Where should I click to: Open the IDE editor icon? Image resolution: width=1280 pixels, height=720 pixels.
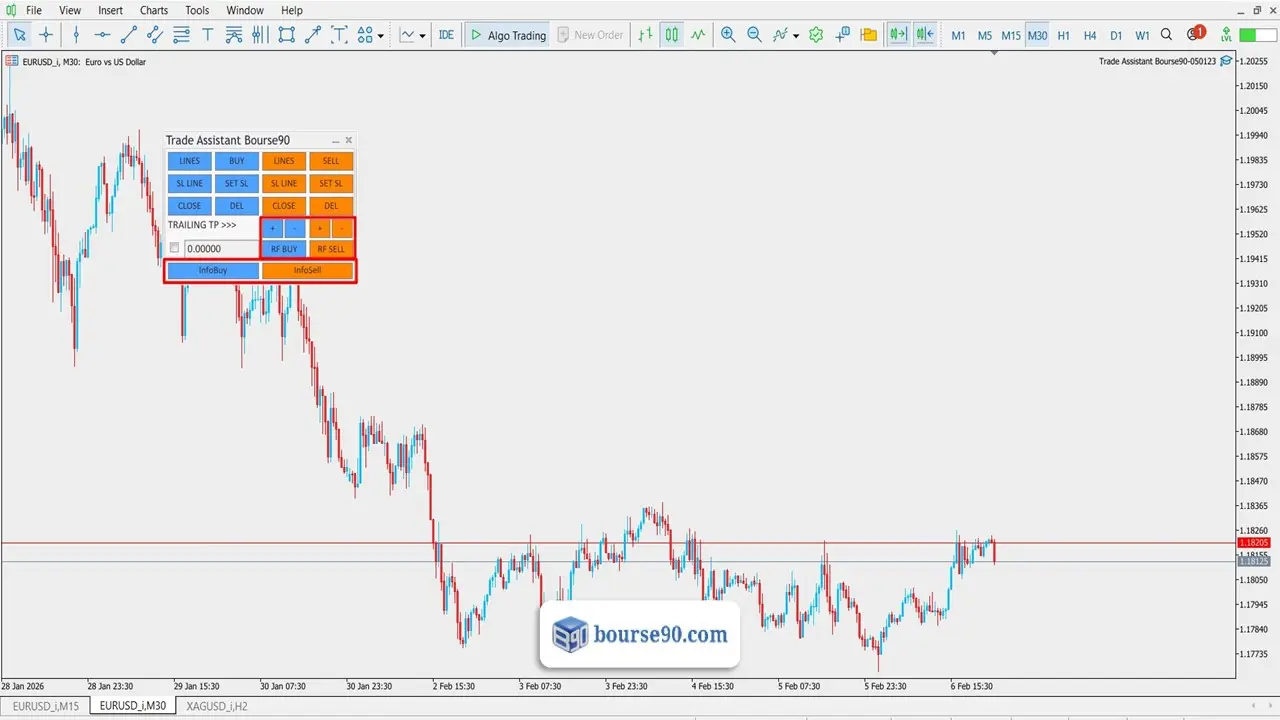point(446,35)
